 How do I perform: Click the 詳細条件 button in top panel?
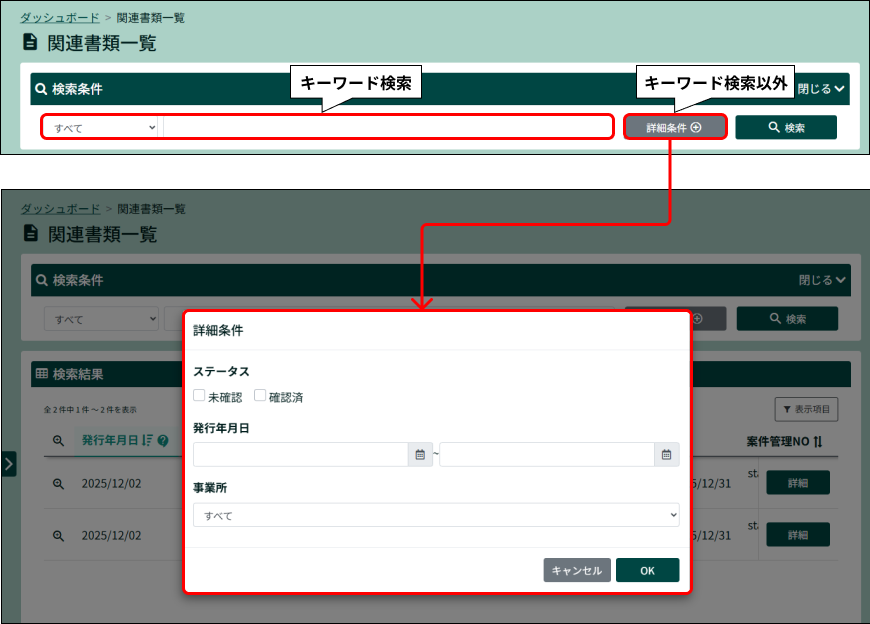tap(675, 128)
